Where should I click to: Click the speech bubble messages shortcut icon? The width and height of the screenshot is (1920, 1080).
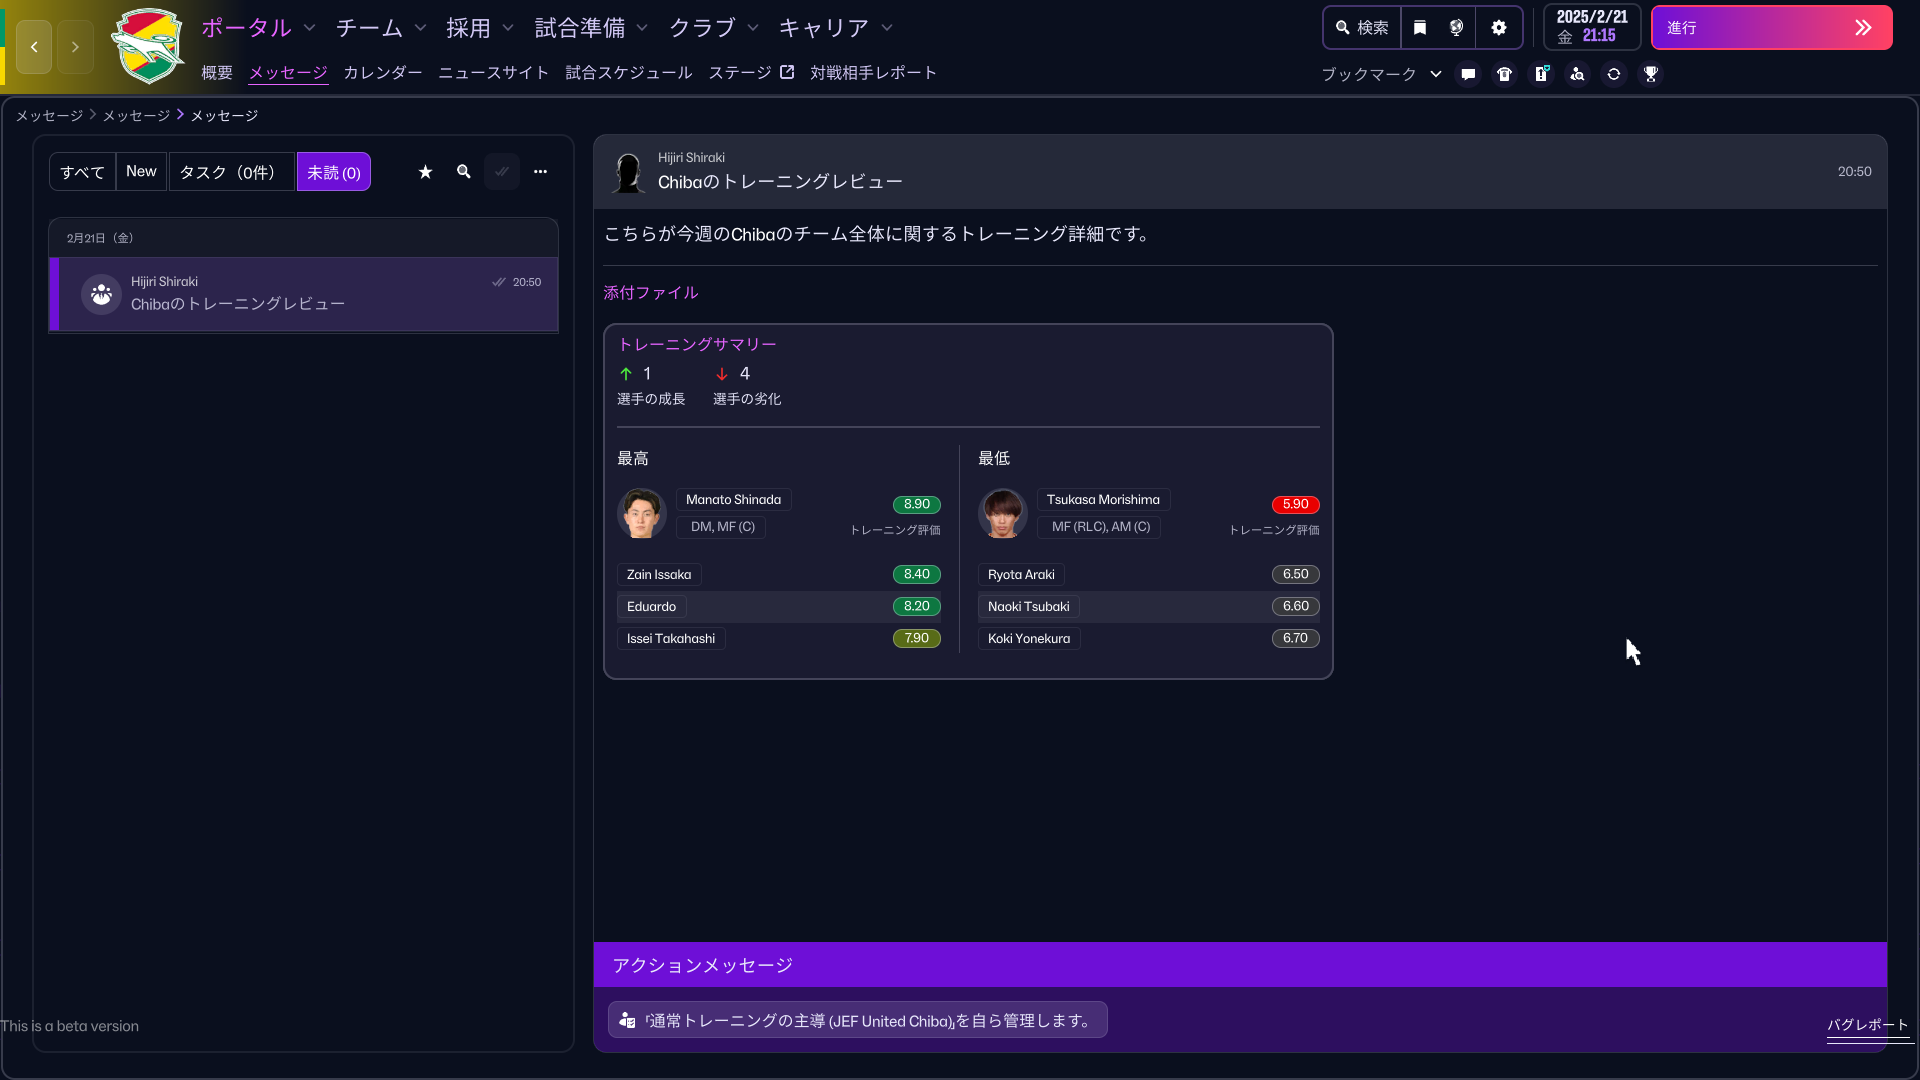(1468, 74)
